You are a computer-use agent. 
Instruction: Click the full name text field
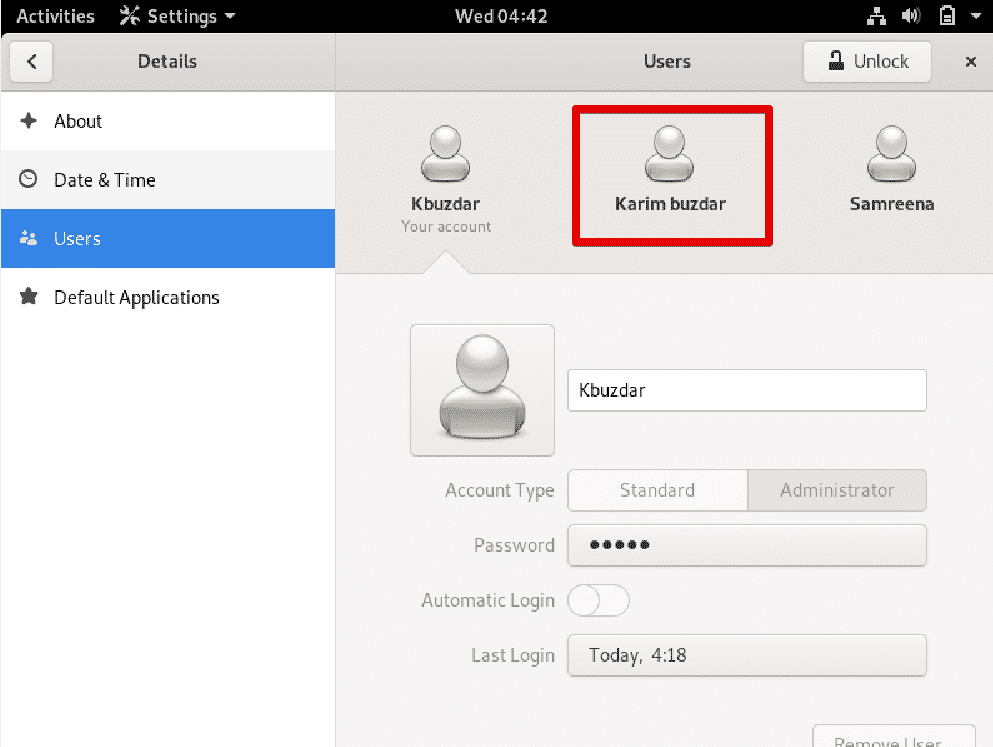pos(747,391)
